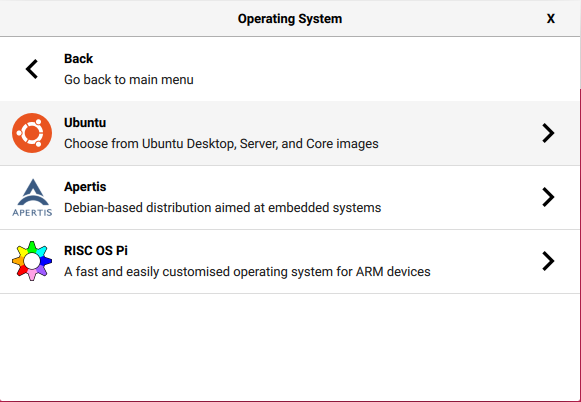Click 'Debian-based distribution aimed at embedded systems'
581x402 pixels.
222,208
